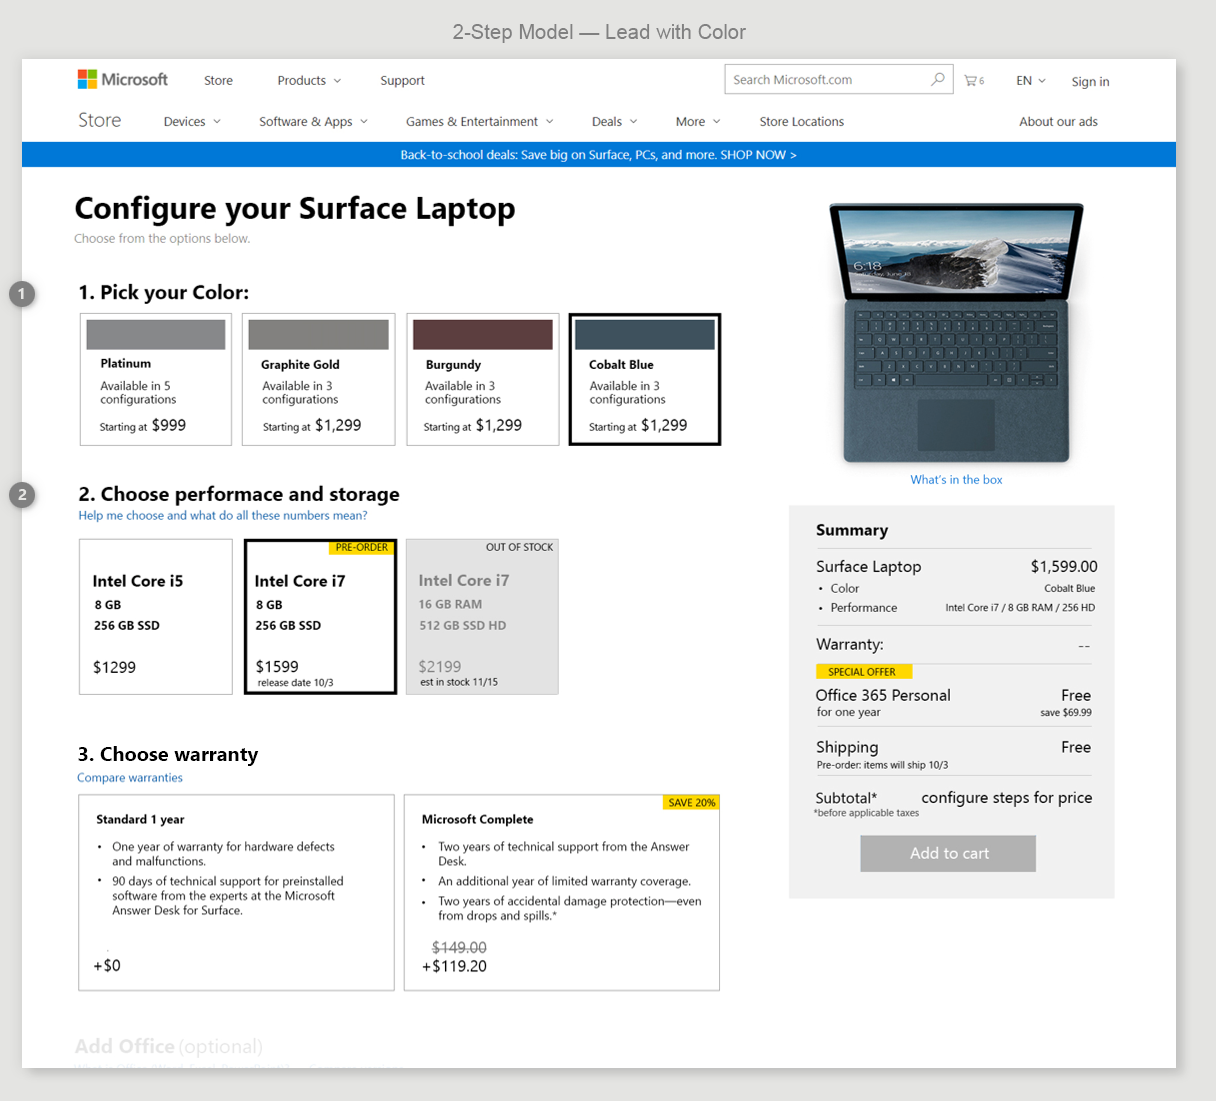Image resolution: width=1216 pixels, height=1101 pixels.
Task: Click the Platinum gray color swatch
Action: tap(156, 334)
